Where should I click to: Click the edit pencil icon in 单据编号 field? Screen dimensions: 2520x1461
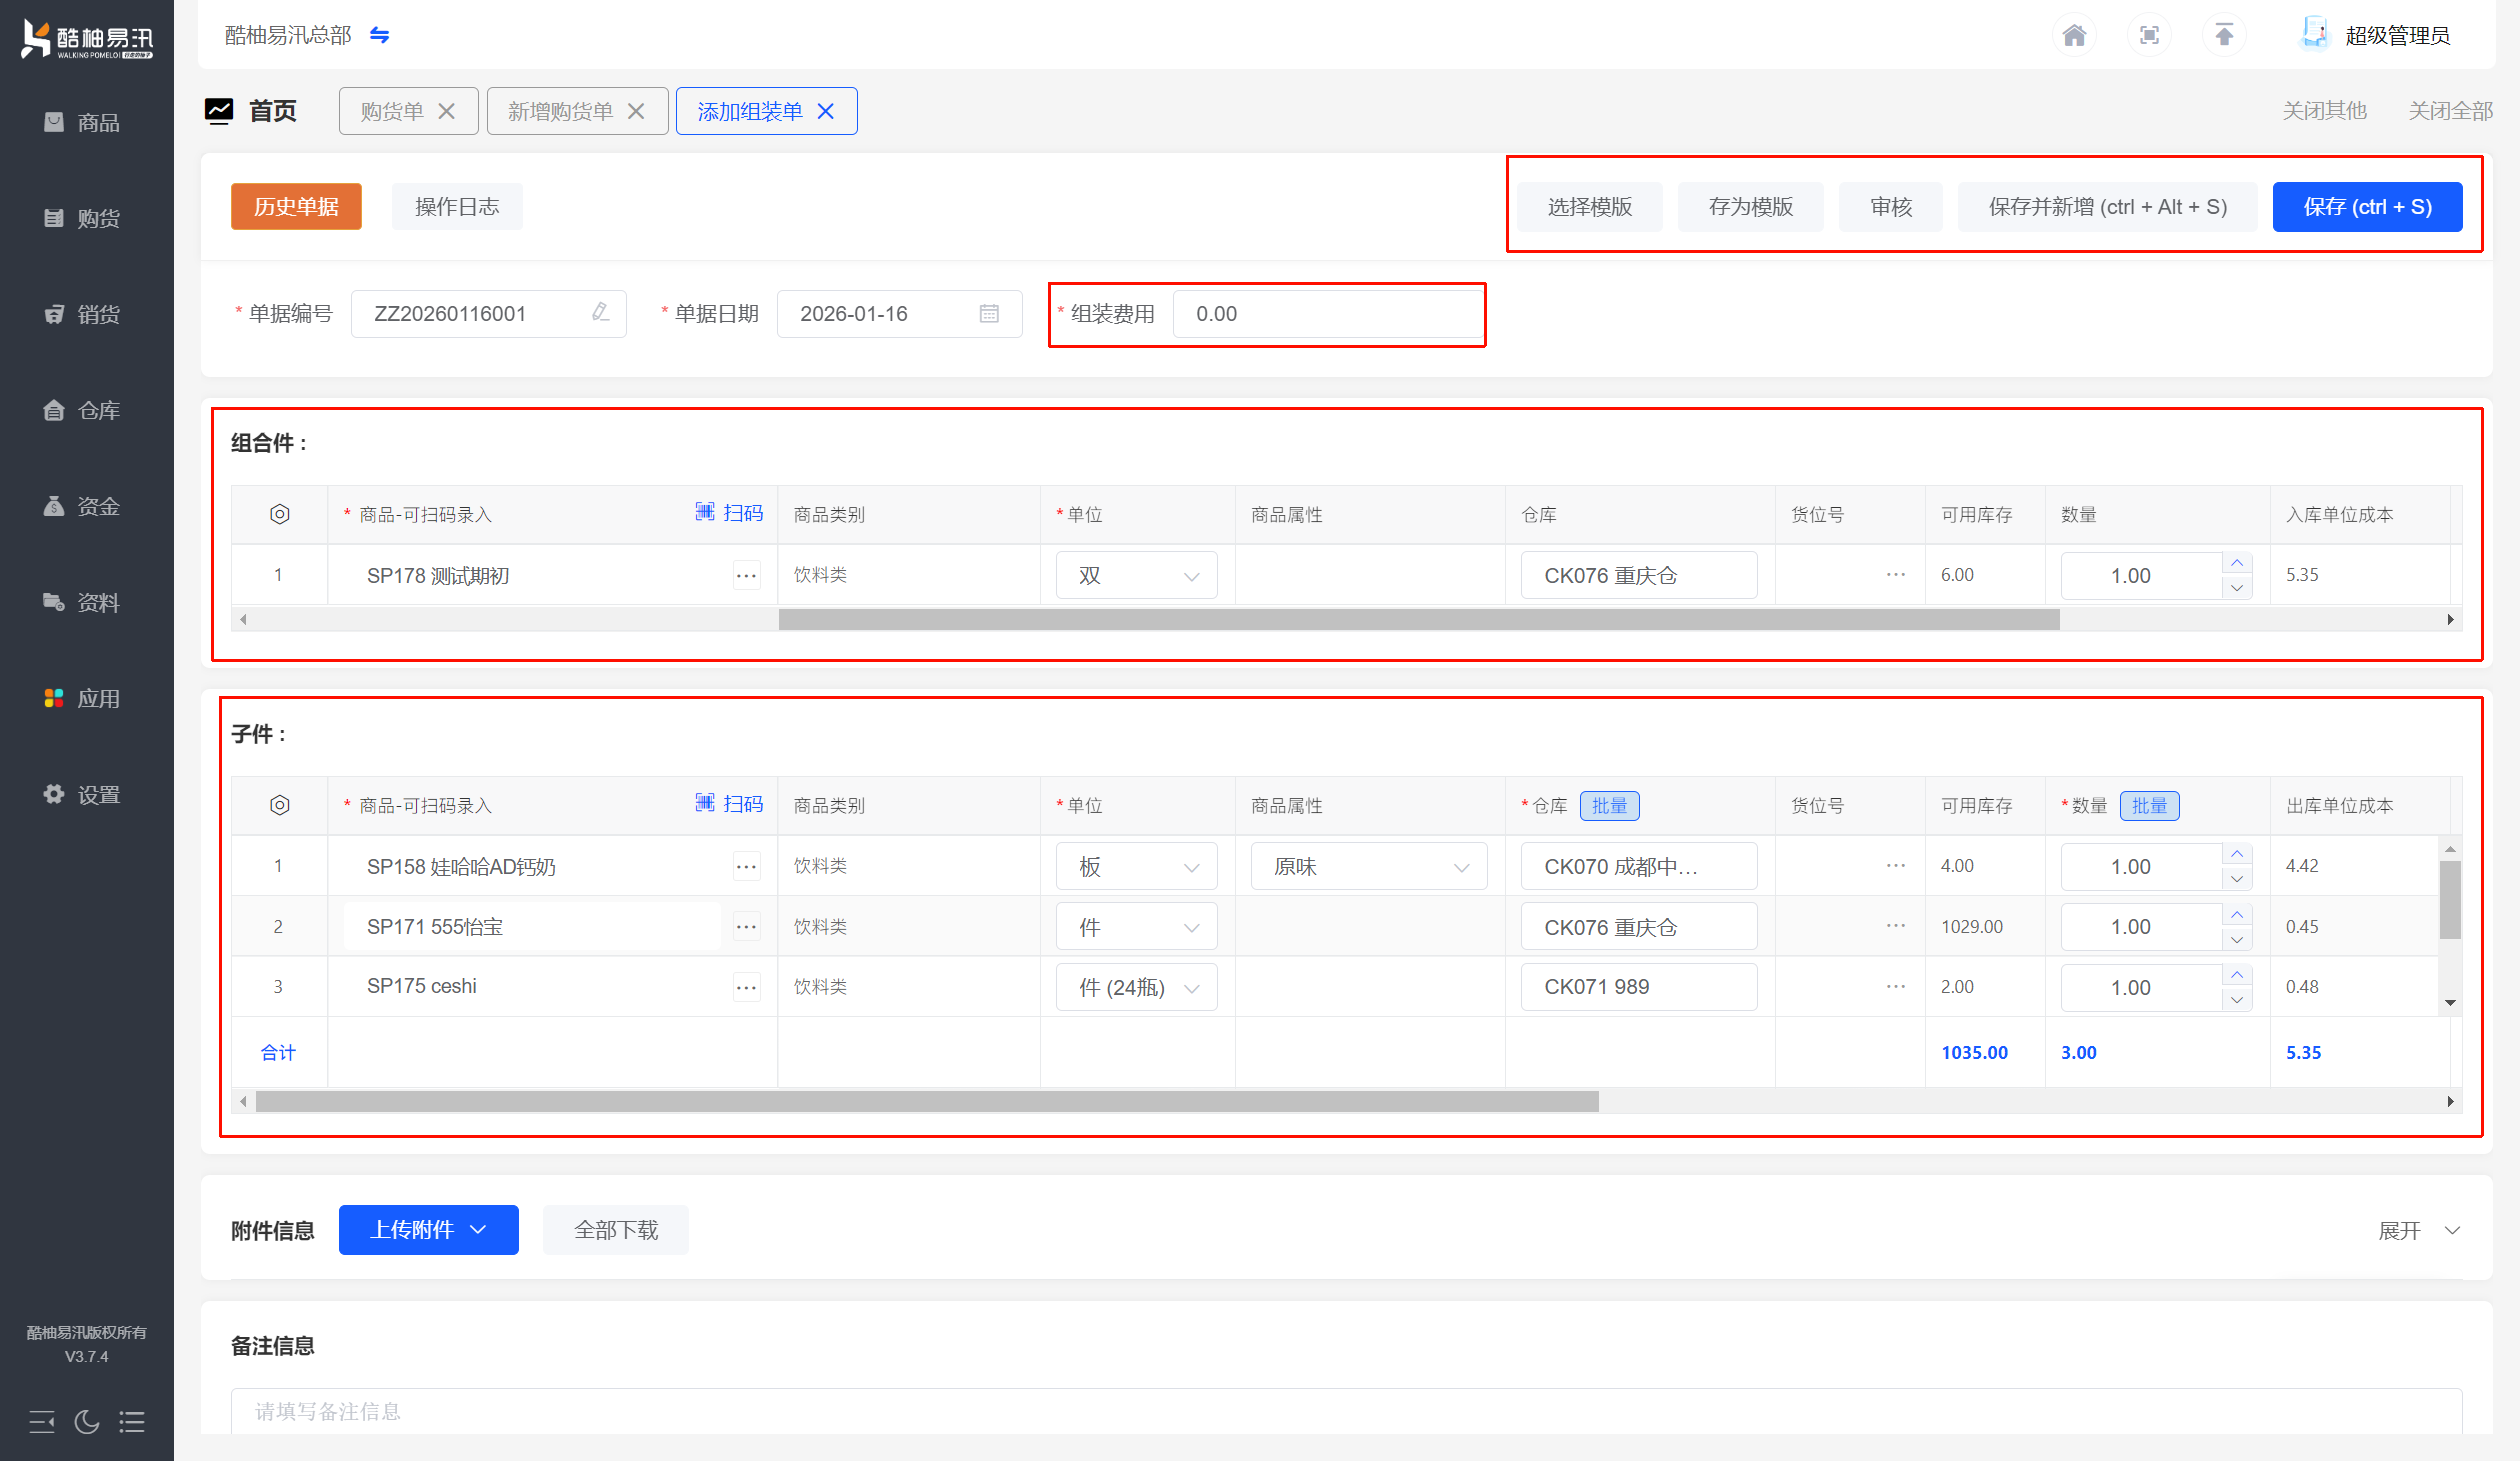[x=600, y=313]
